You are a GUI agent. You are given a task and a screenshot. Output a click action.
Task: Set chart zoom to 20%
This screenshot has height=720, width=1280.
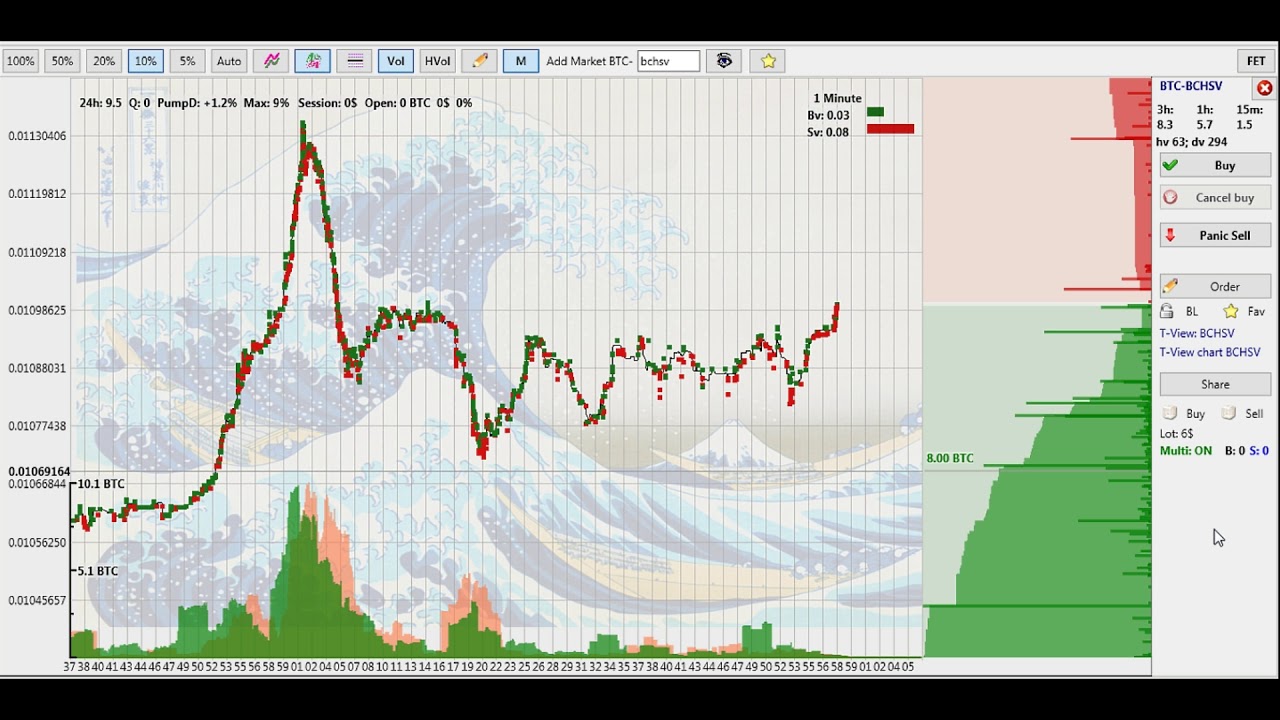pos(104,61)
